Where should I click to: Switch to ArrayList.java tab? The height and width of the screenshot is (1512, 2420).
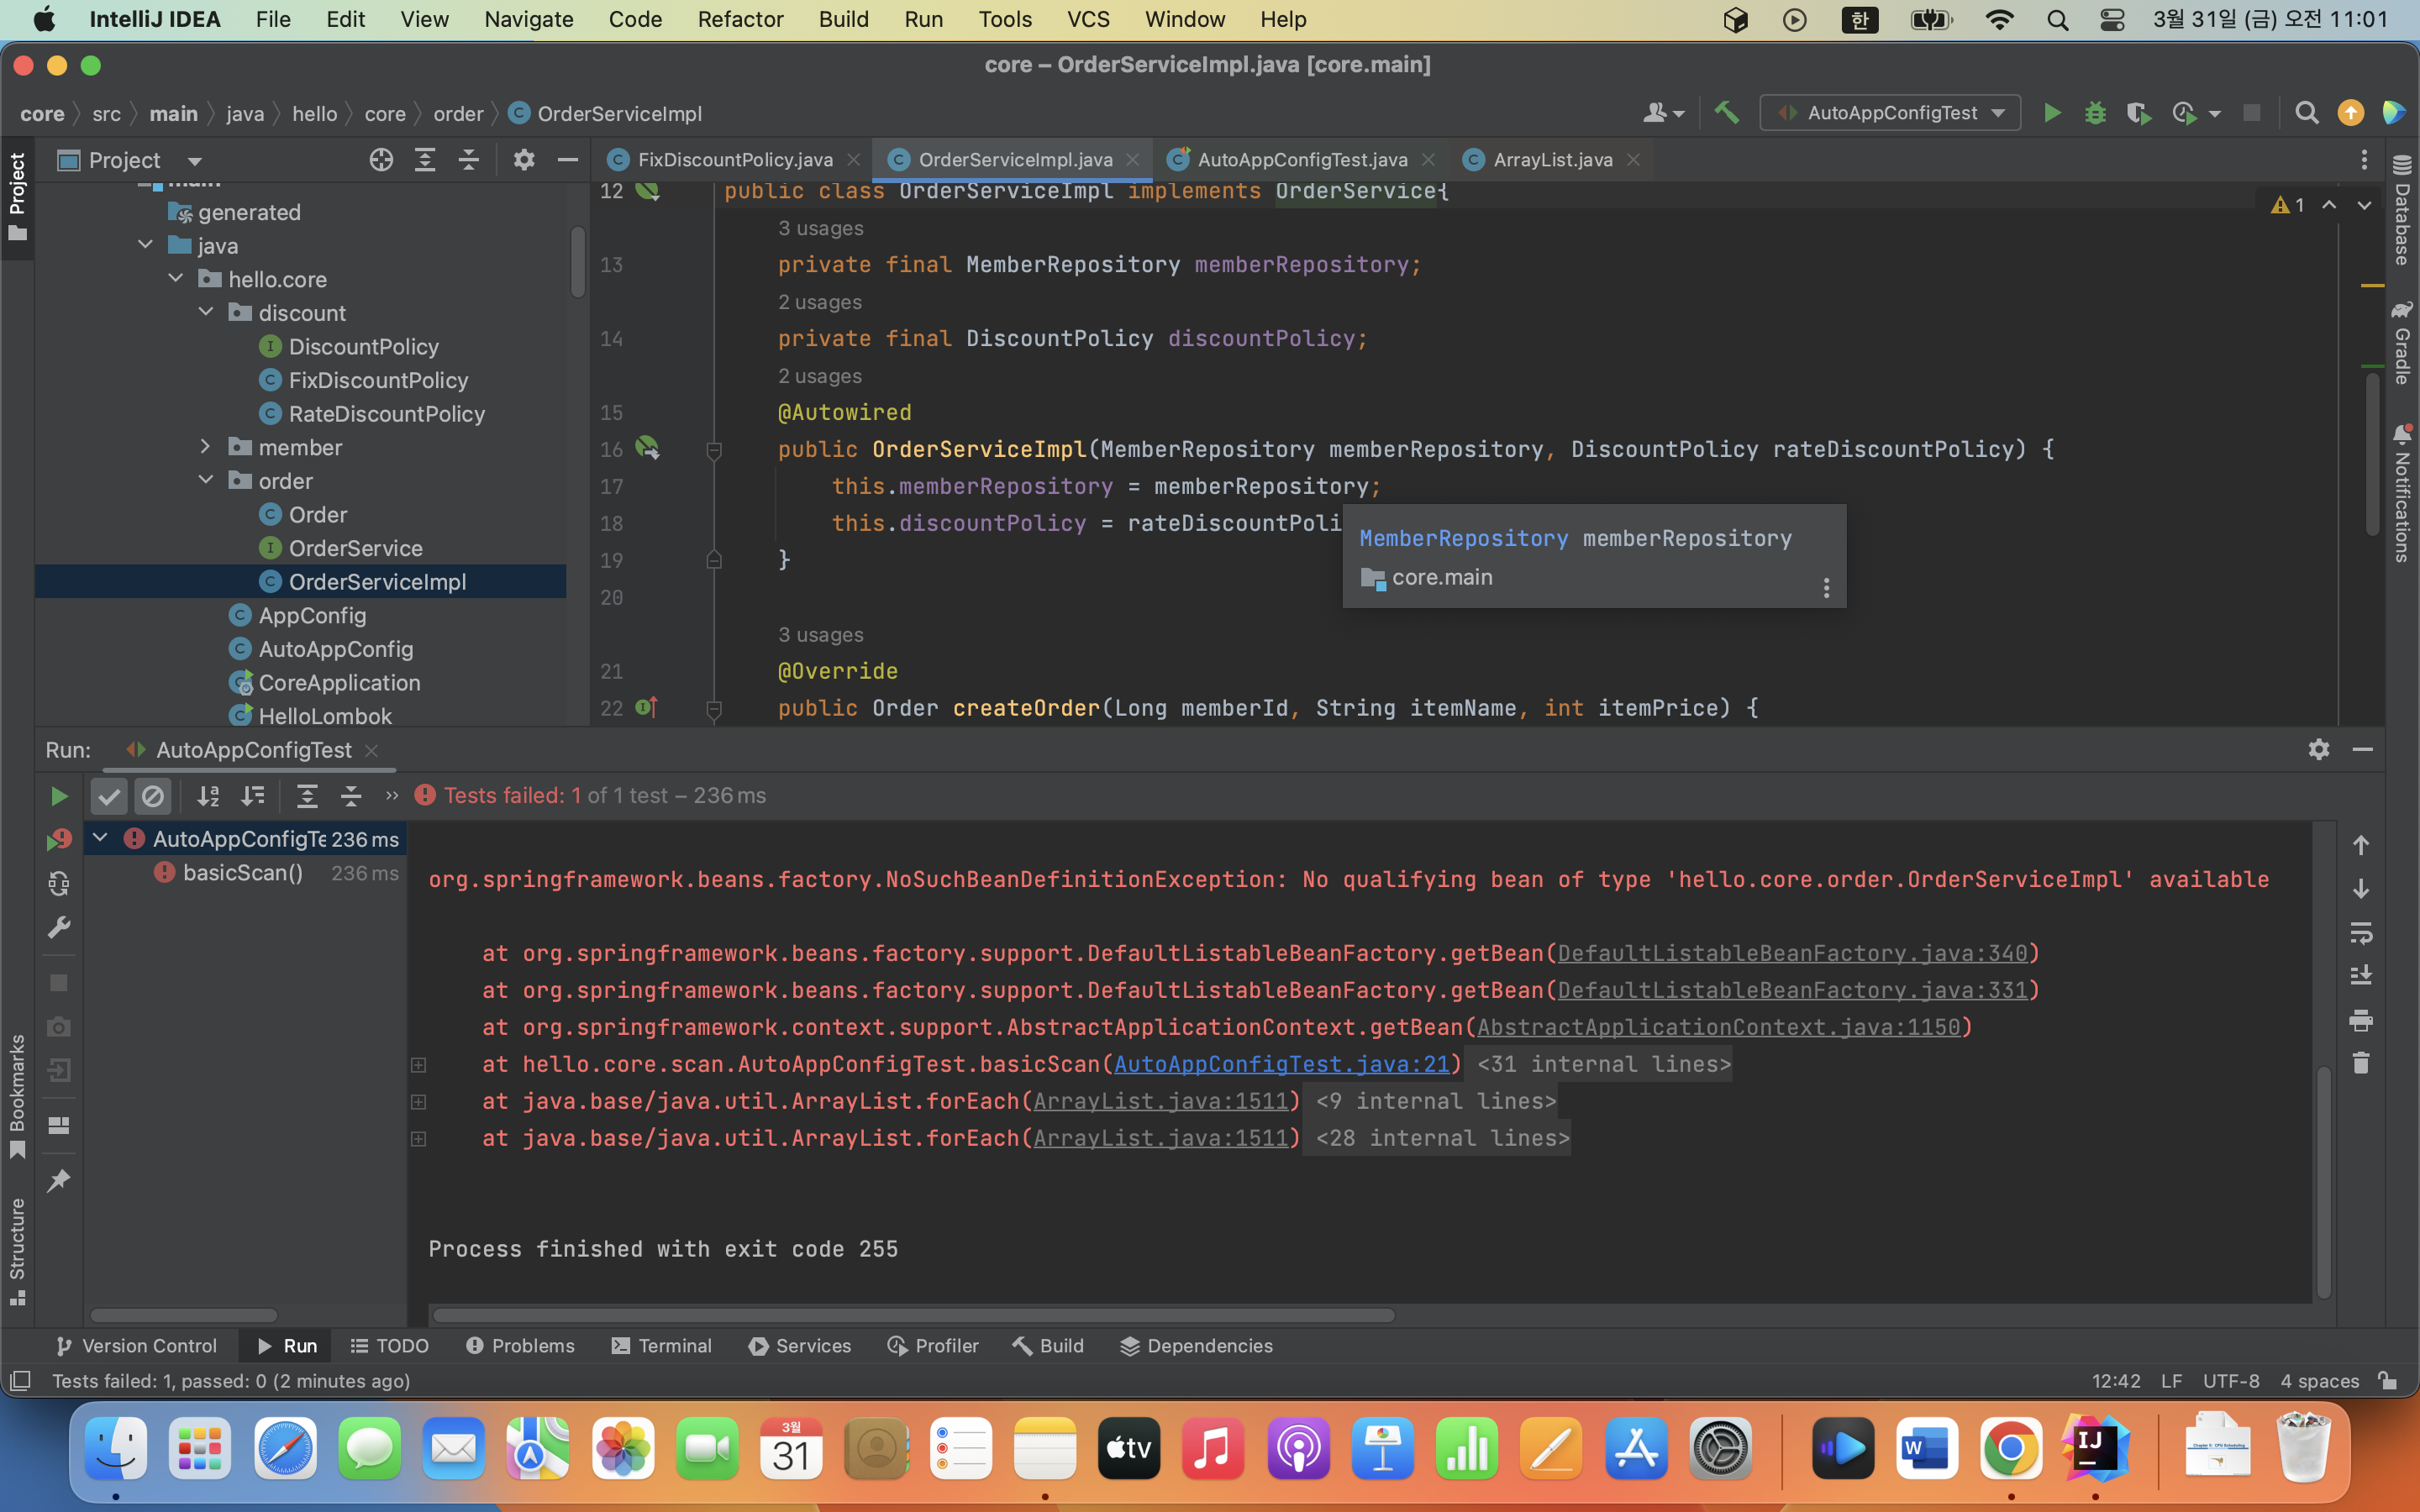(1552, 160)
